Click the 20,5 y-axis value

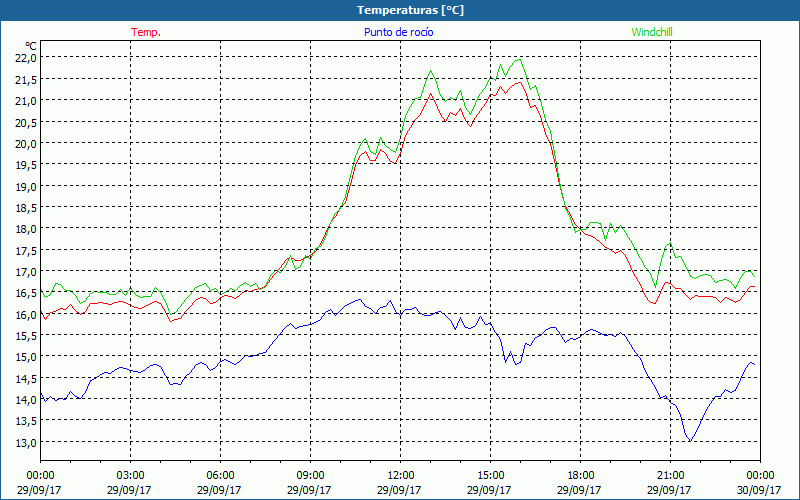pos(27,122)
